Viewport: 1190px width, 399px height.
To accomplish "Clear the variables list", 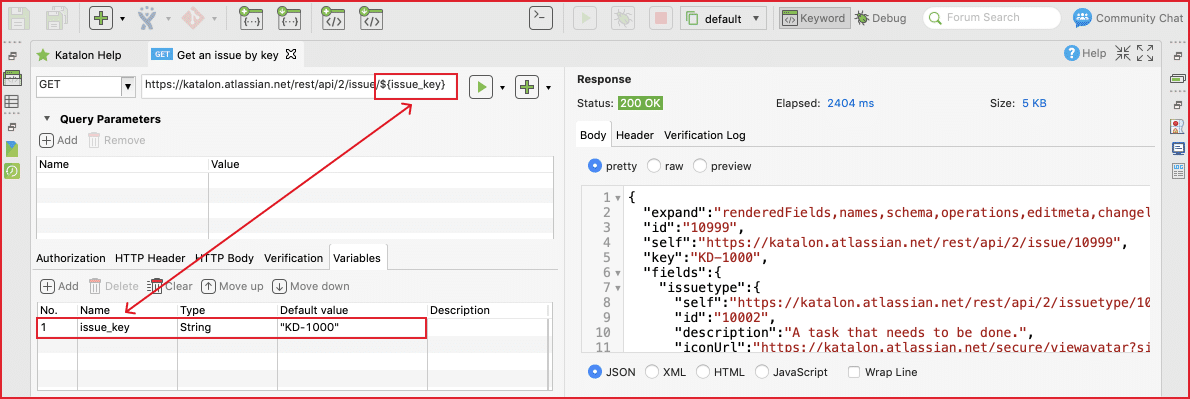I will [171, 286].
